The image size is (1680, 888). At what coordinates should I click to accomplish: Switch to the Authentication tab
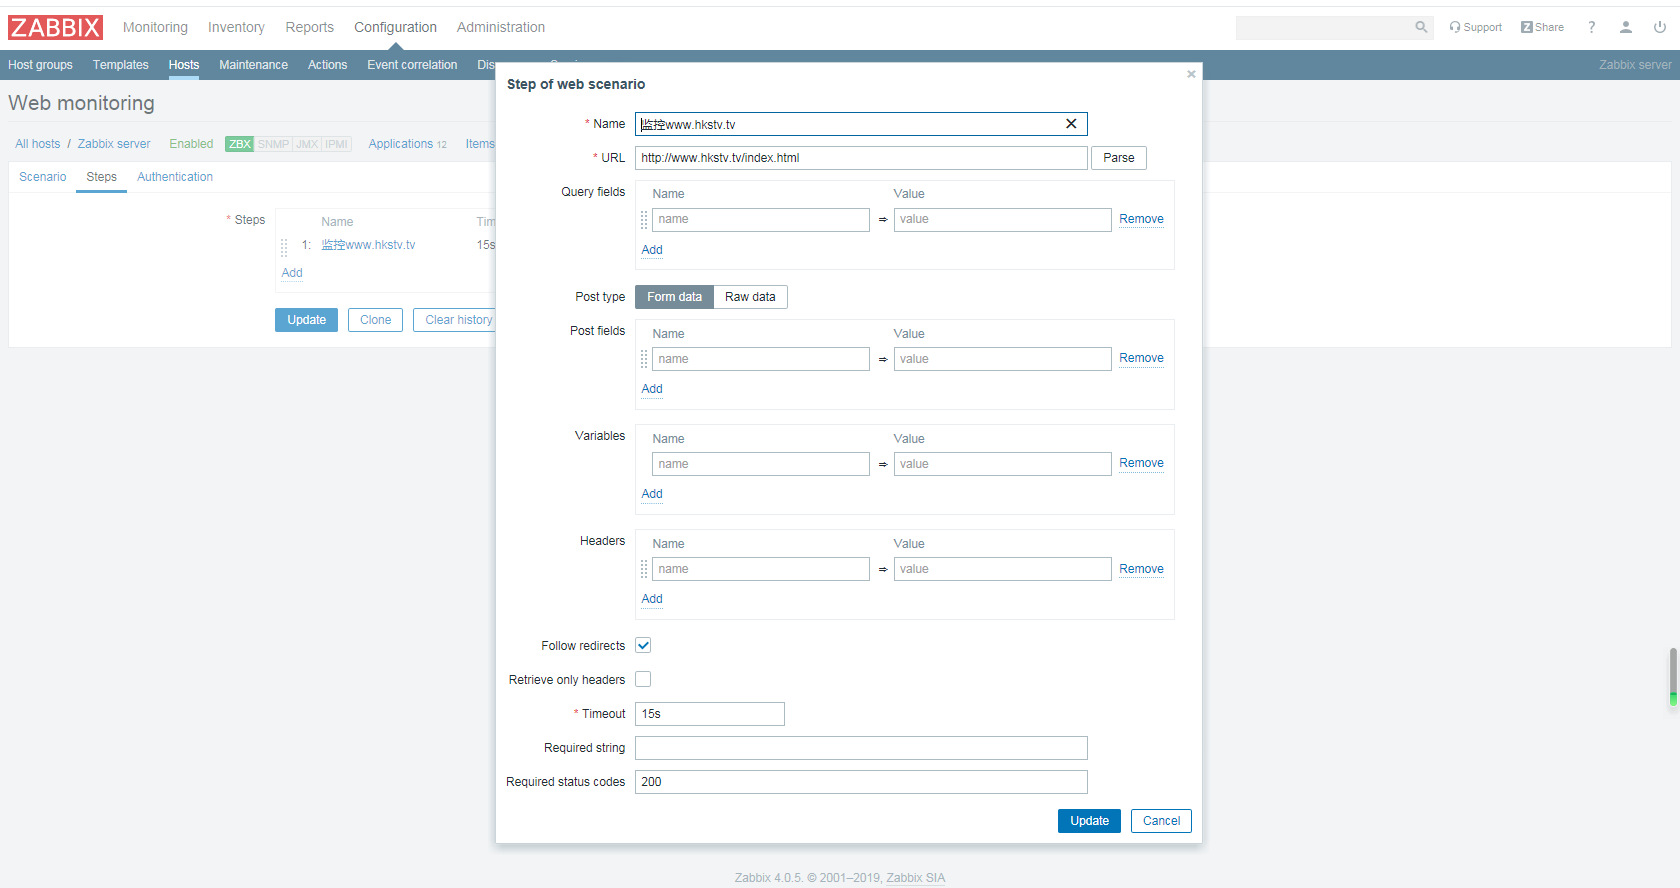(x=175, y=177)
